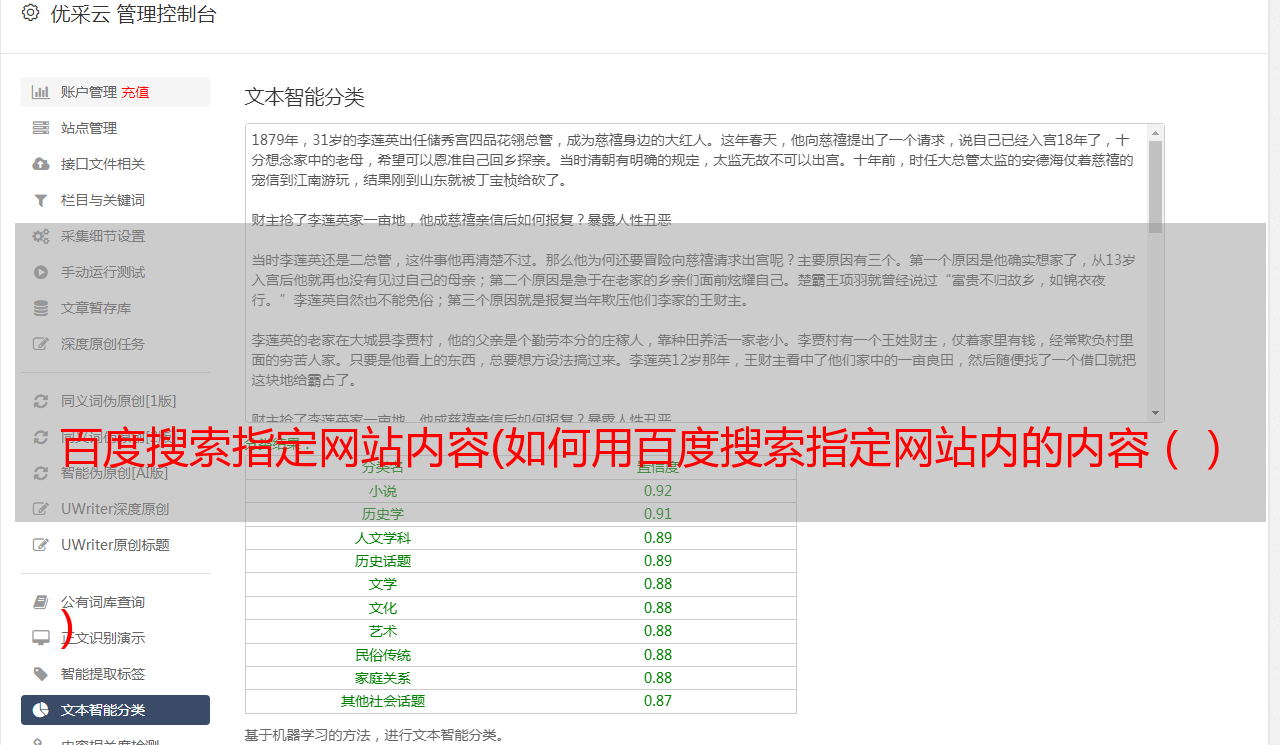The height and width of the screenshot is (745, 1280).
Task: Click the 历史学 category cell
Action: tap(383, 514)
